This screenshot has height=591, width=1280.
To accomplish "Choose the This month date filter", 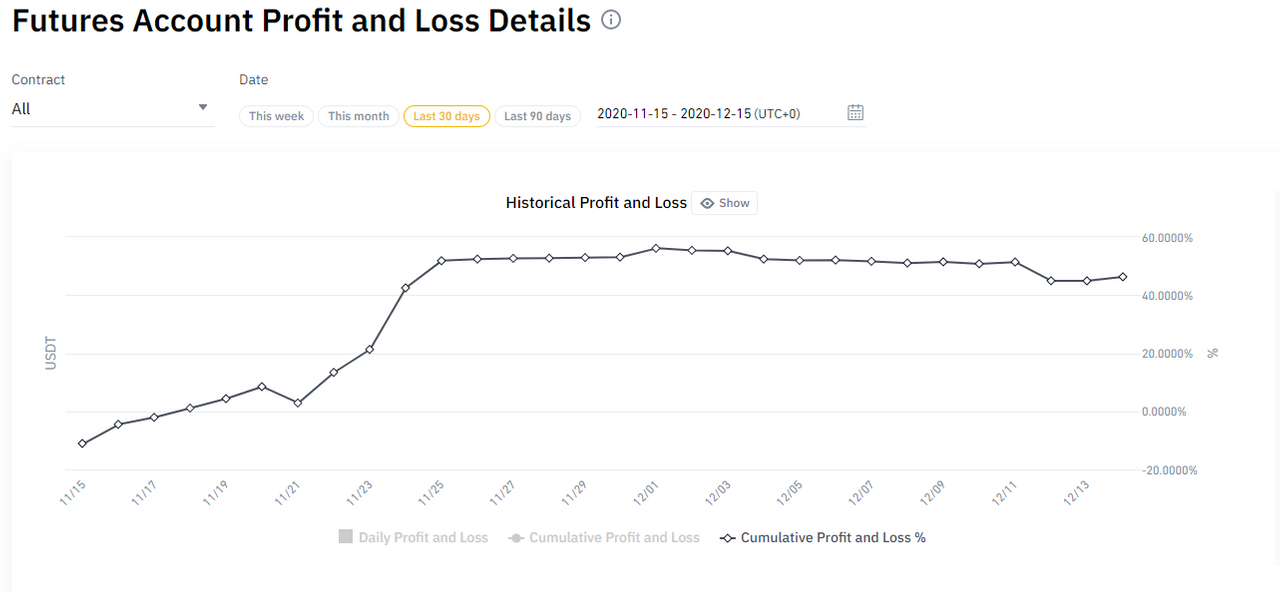I will (358, 116).
